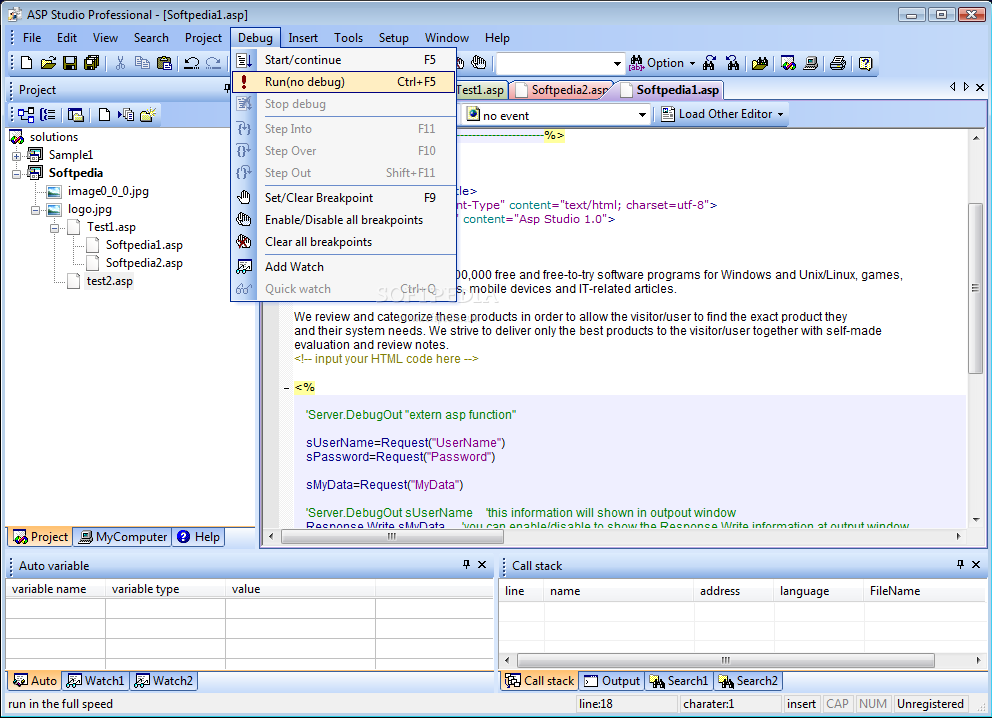Open the Tools menu
The width and height of the screenshot is (992, 718).
(x=349, y=38)
